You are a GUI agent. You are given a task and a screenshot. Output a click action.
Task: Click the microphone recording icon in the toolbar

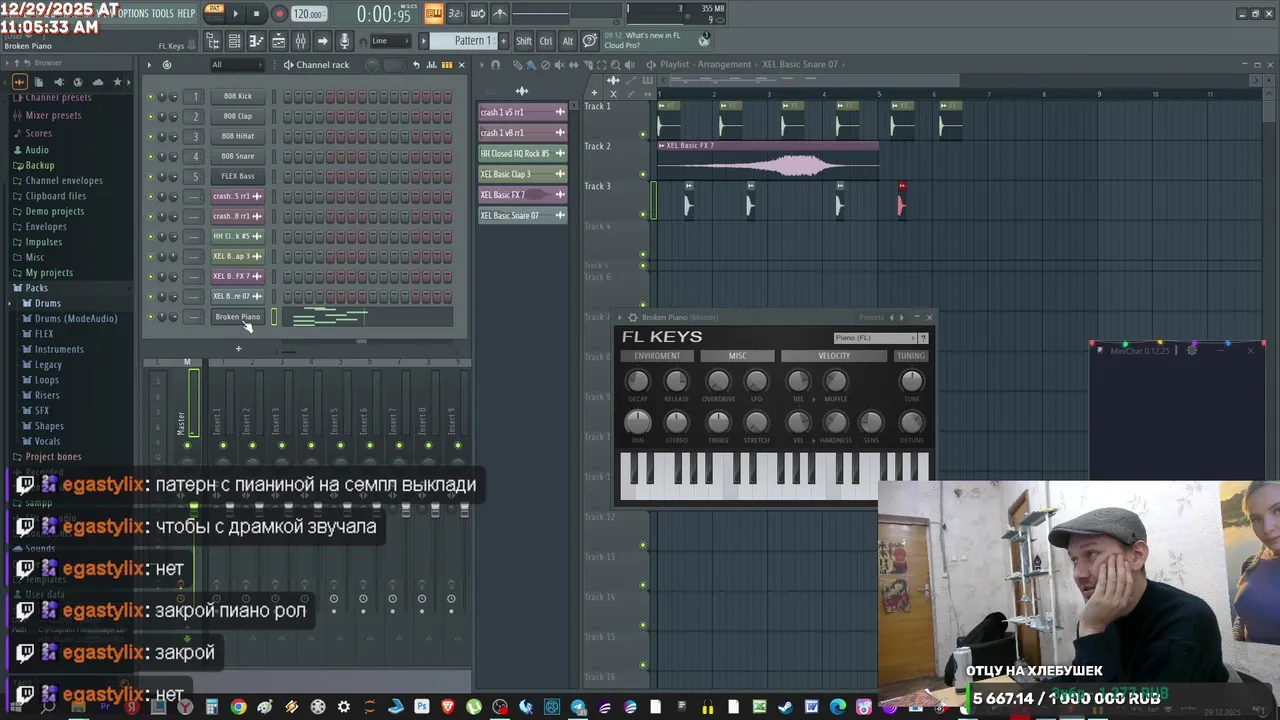[344, 41]
